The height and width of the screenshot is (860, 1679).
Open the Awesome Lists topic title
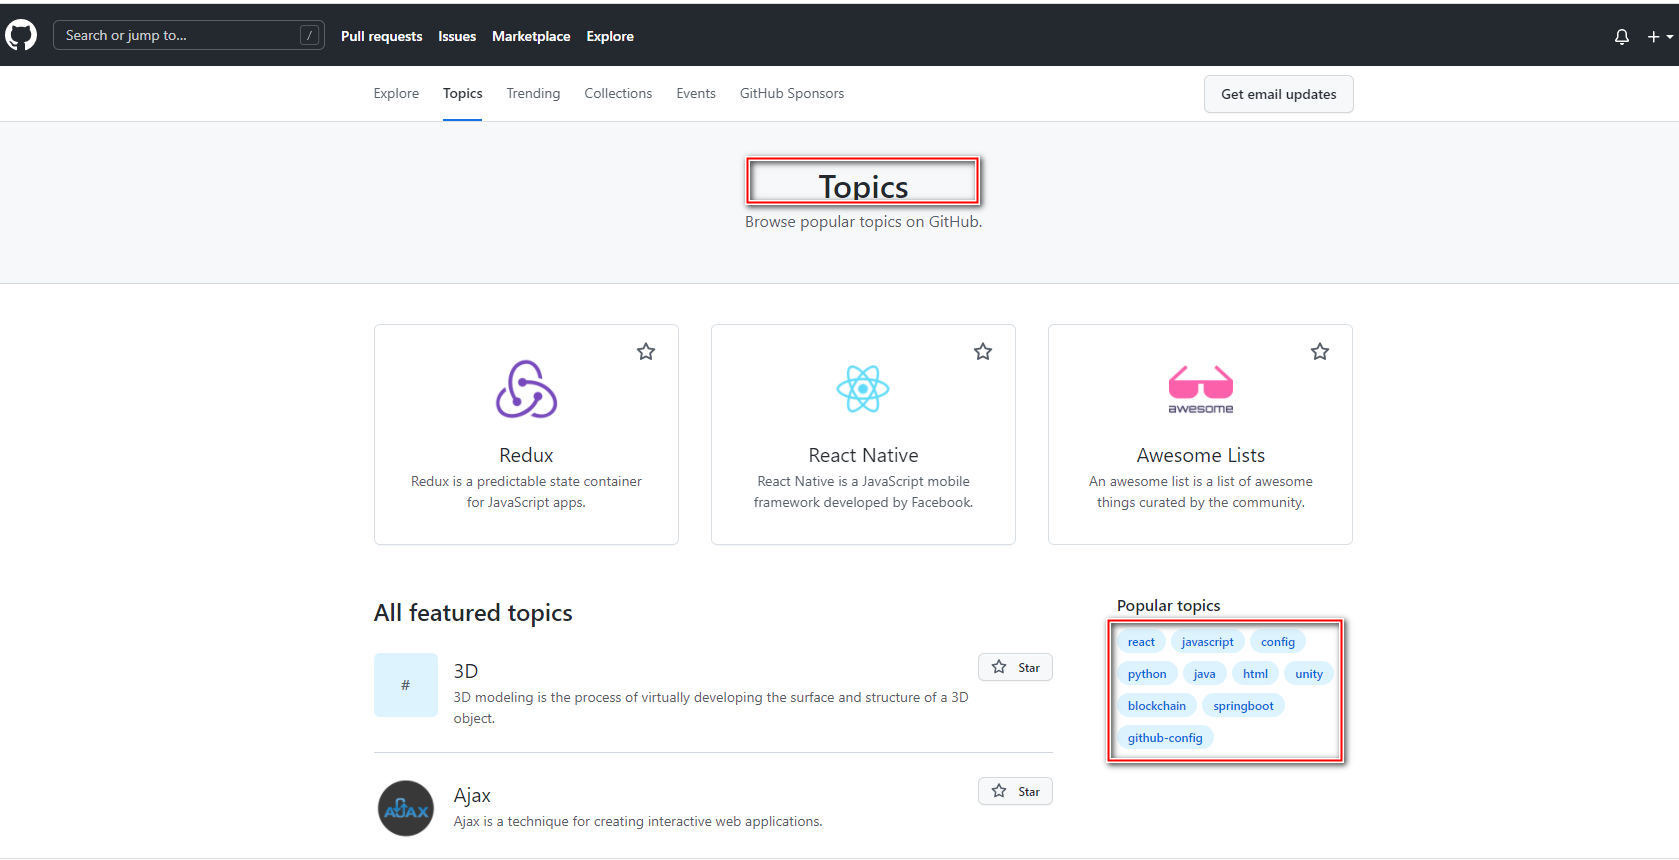point(1201,455)
